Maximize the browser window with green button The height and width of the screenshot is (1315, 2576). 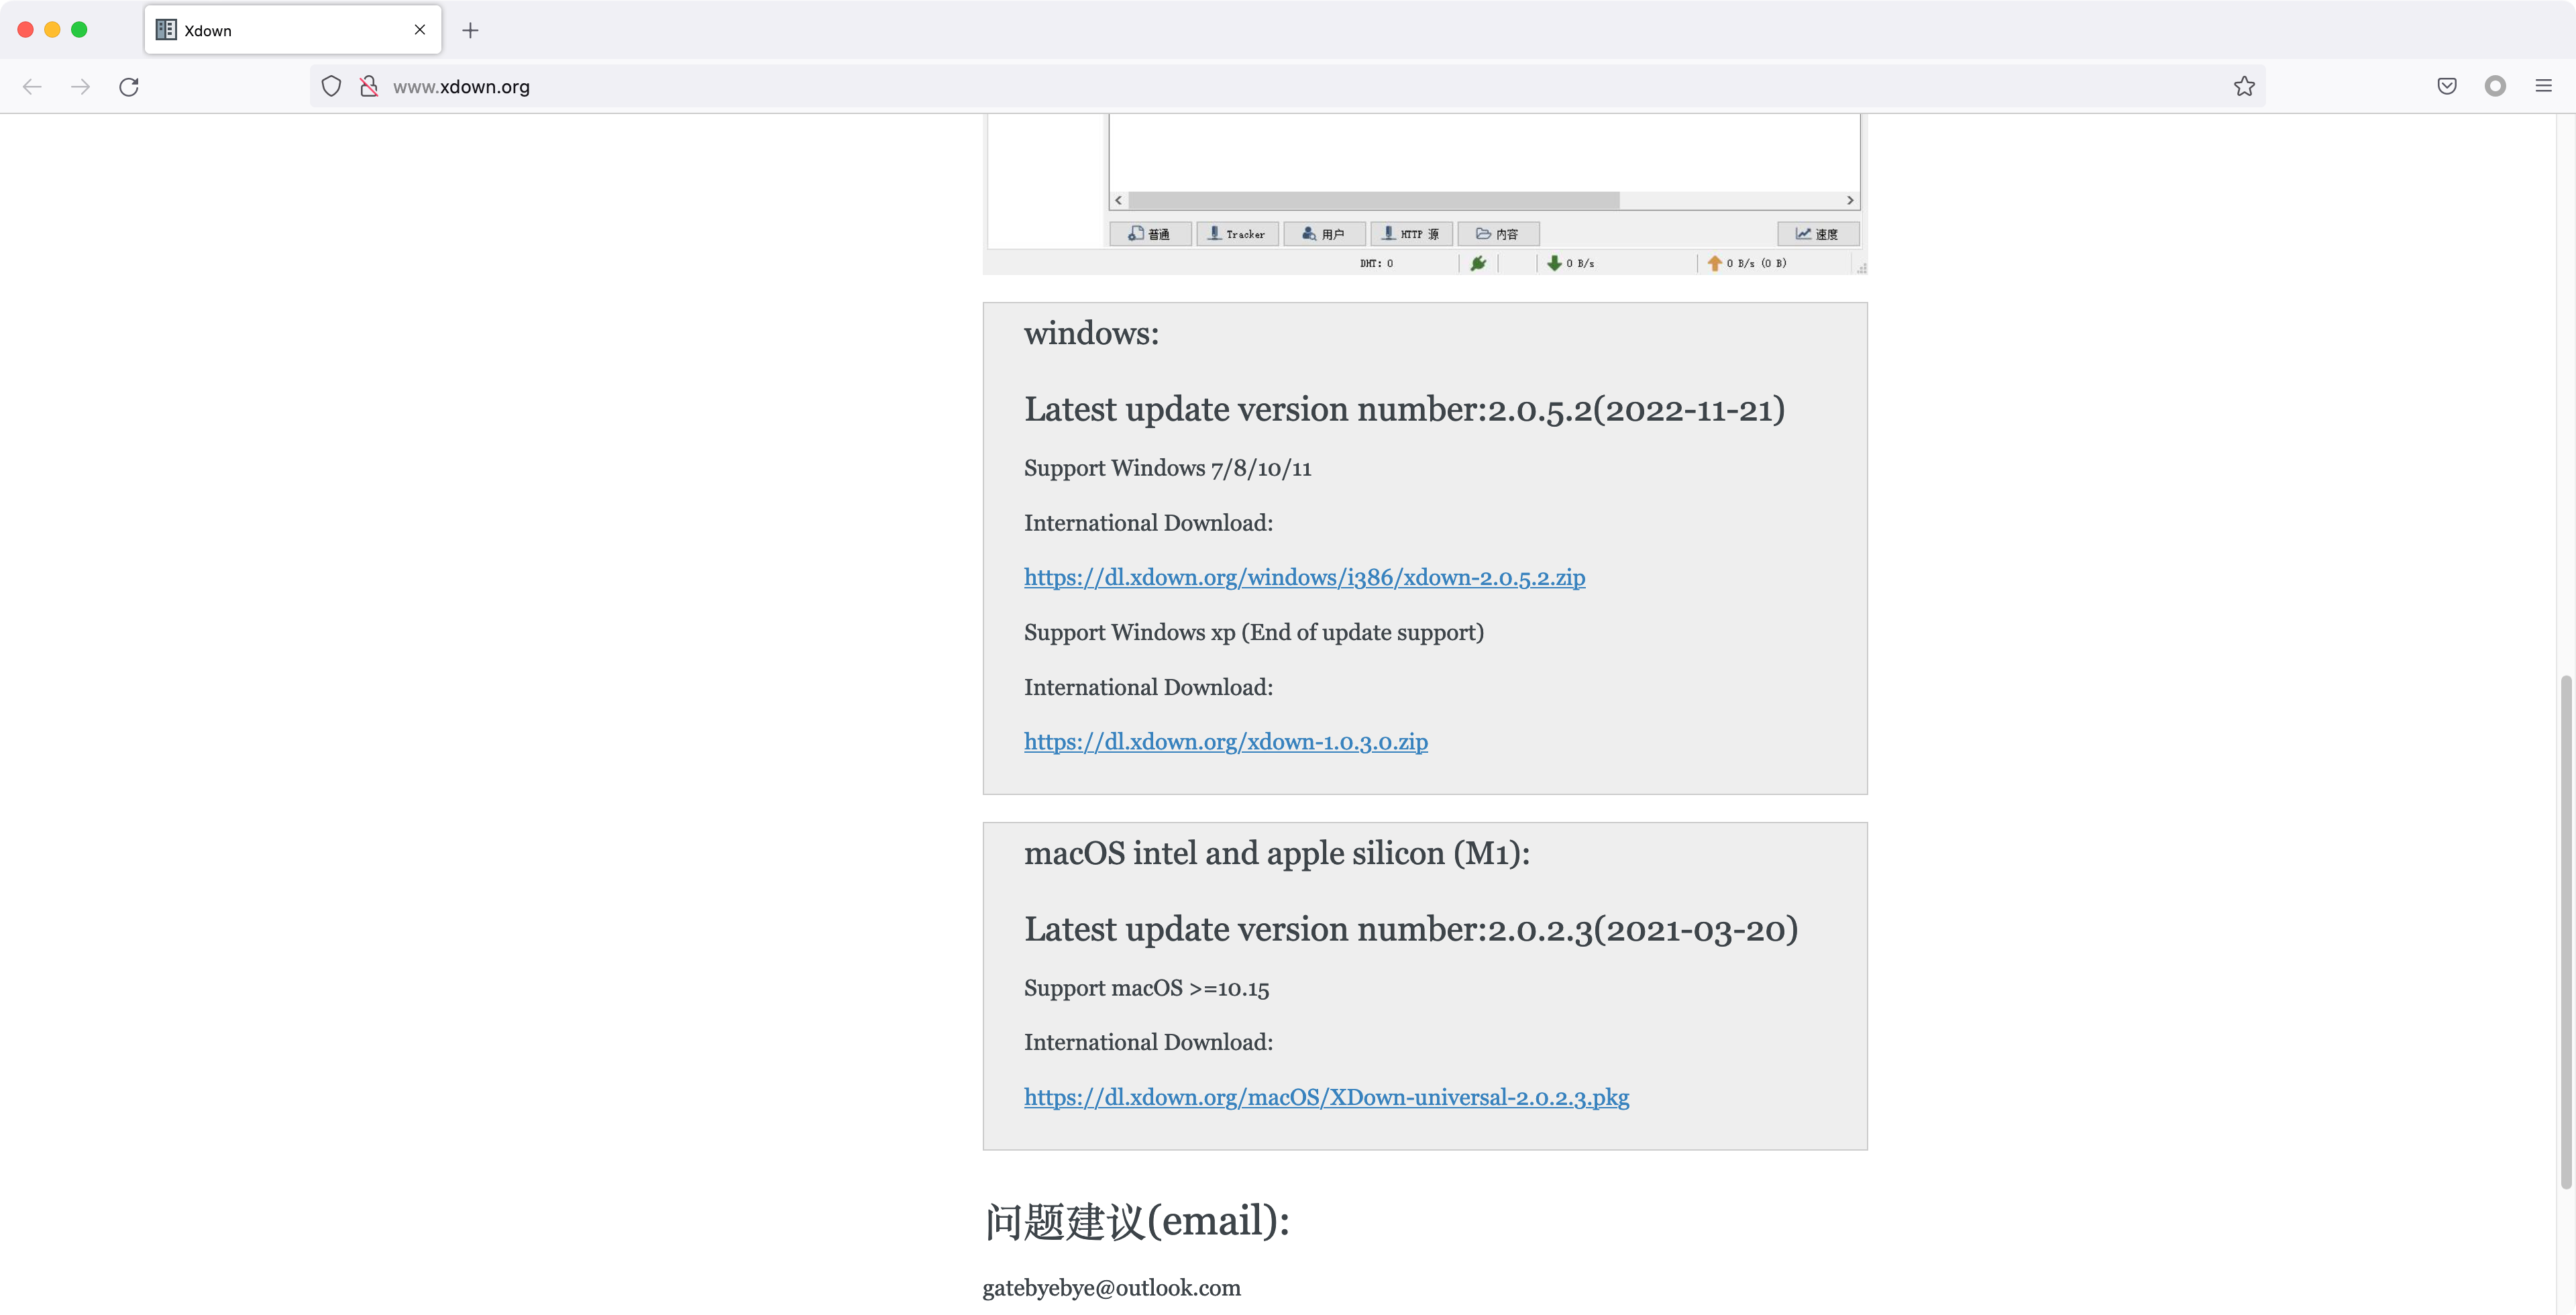coord(80,30)
